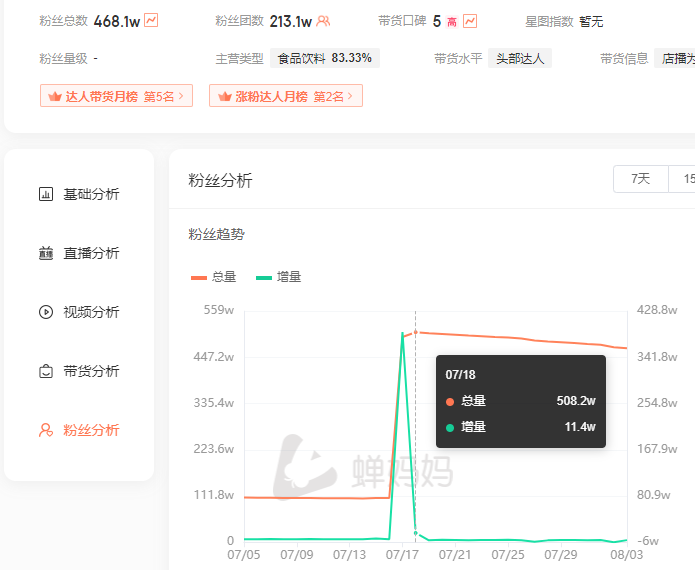Screen dimensions: 695x570
Task: Click the fan group icon beside 213.1w
Action: pos(323,21)
